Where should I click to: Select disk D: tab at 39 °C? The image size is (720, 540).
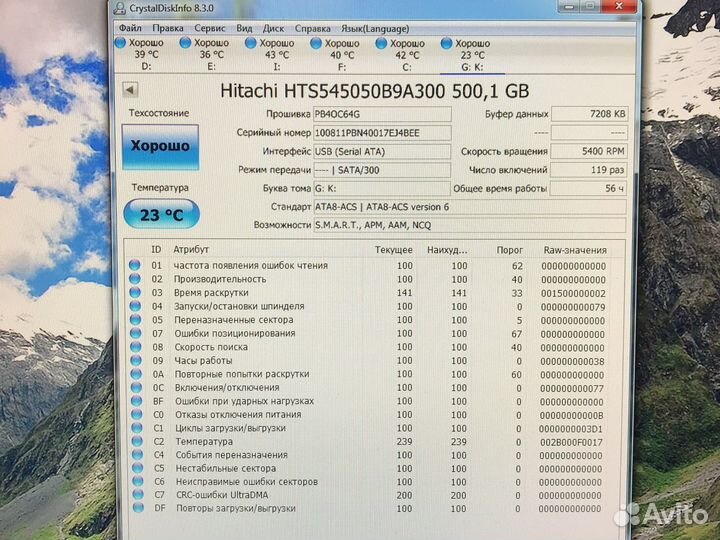point(140,54)
